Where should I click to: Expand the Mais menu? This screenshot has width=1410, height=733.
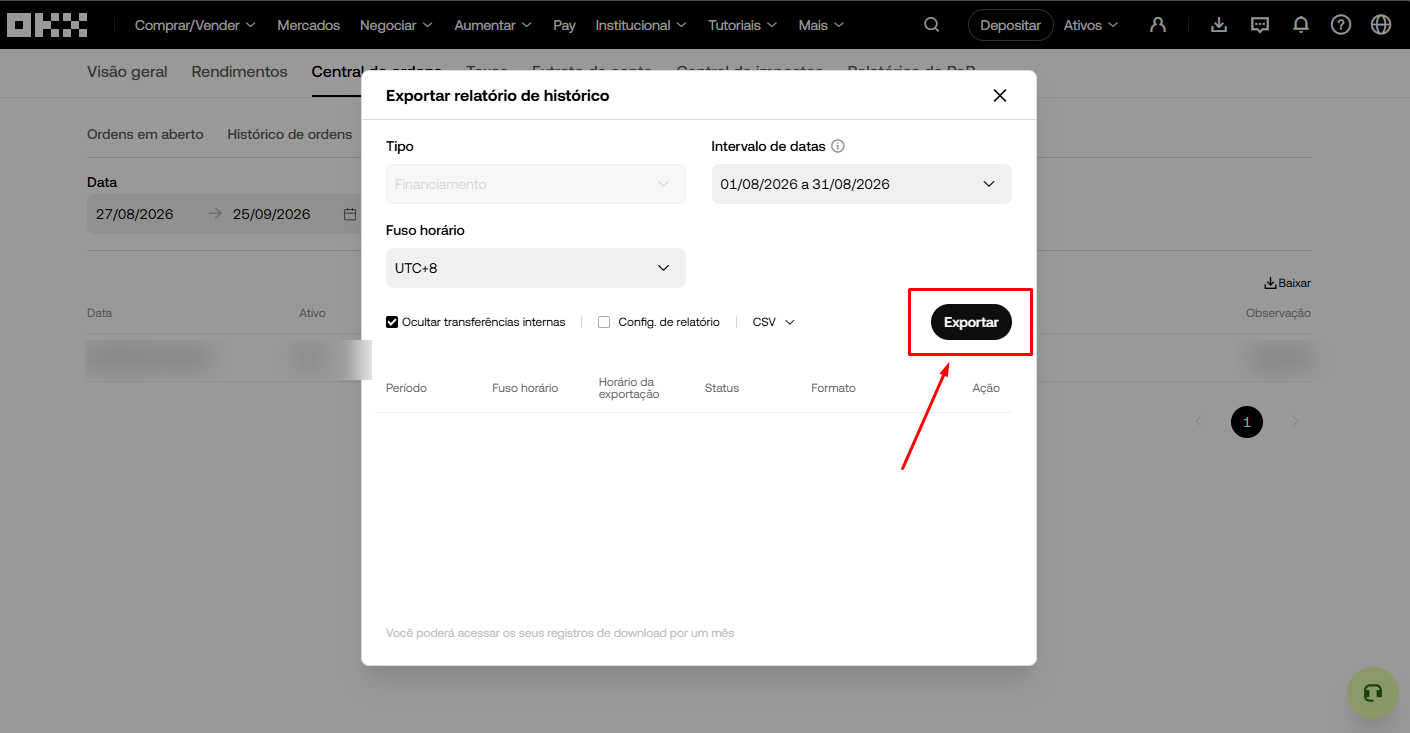(x=821, y=25)
